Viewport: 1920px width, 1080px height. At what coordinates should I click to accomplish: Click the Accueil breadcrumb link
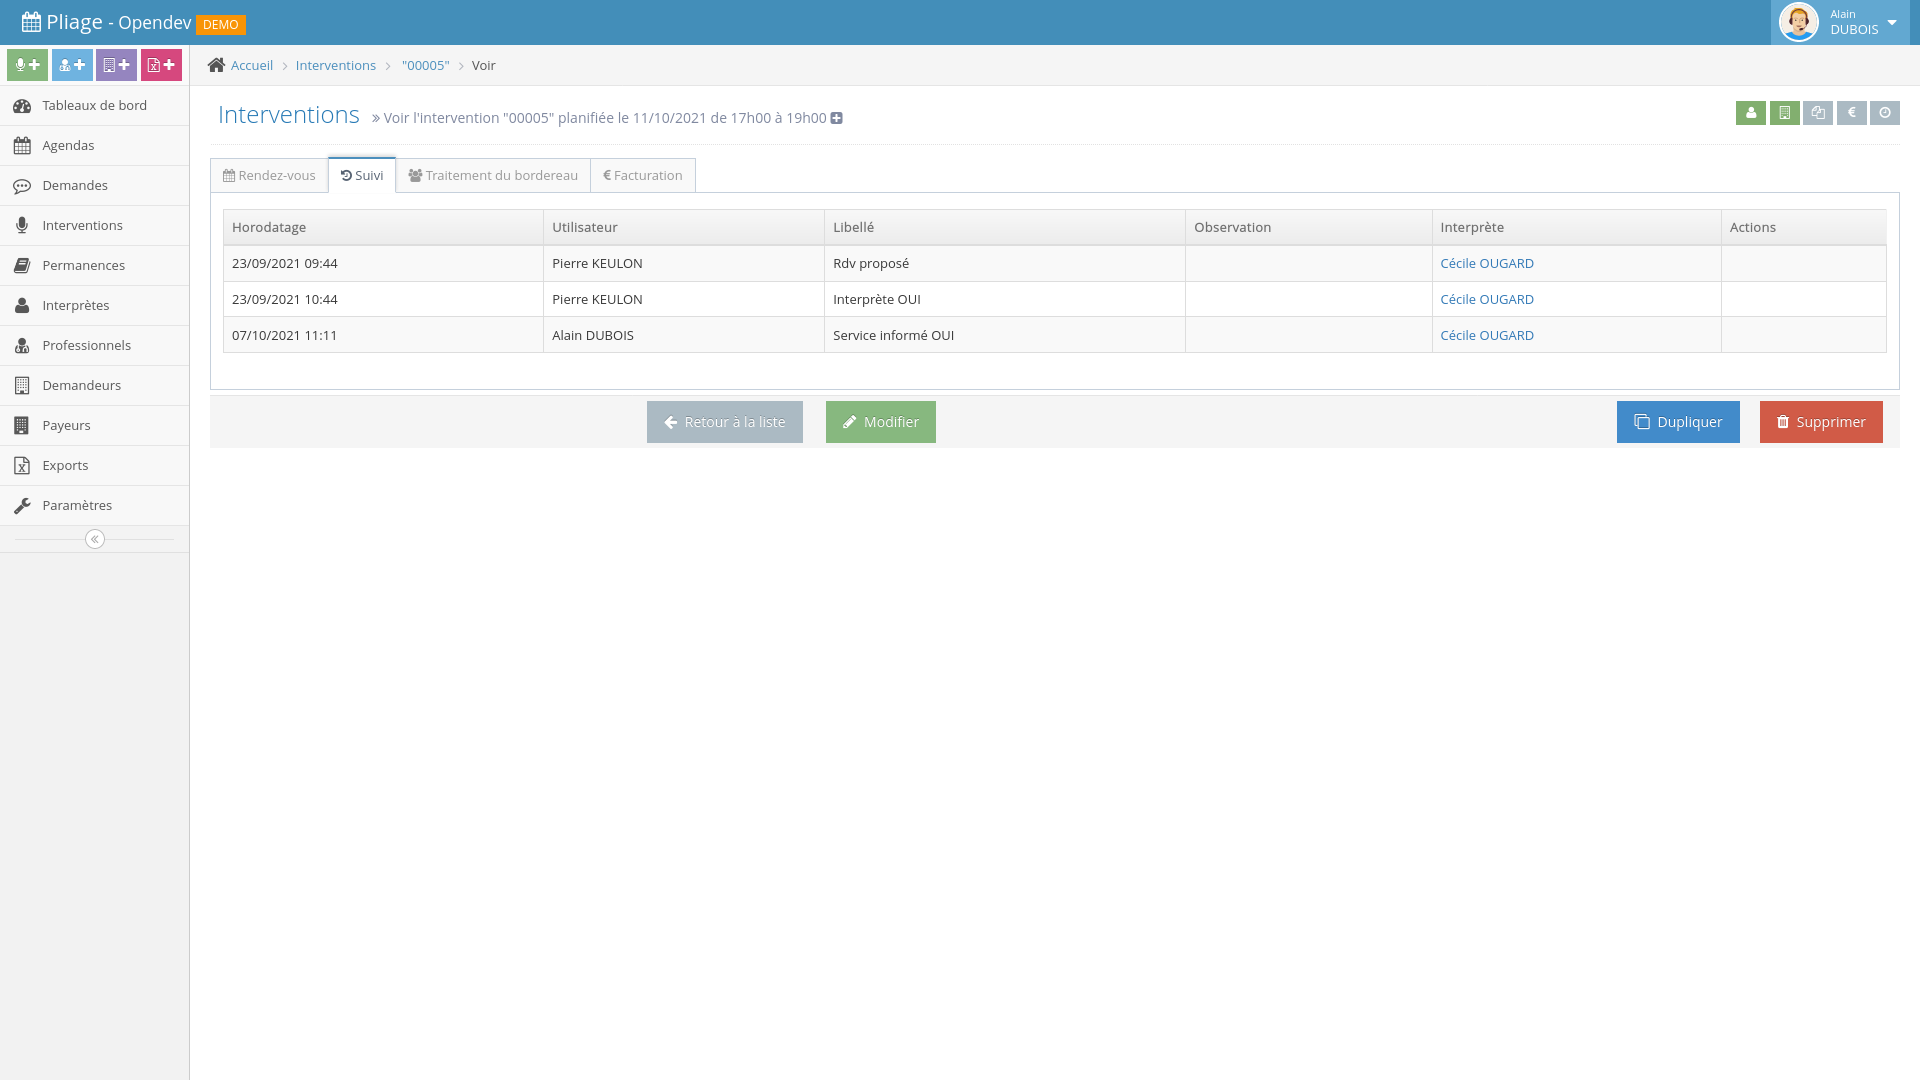point(252,65)
